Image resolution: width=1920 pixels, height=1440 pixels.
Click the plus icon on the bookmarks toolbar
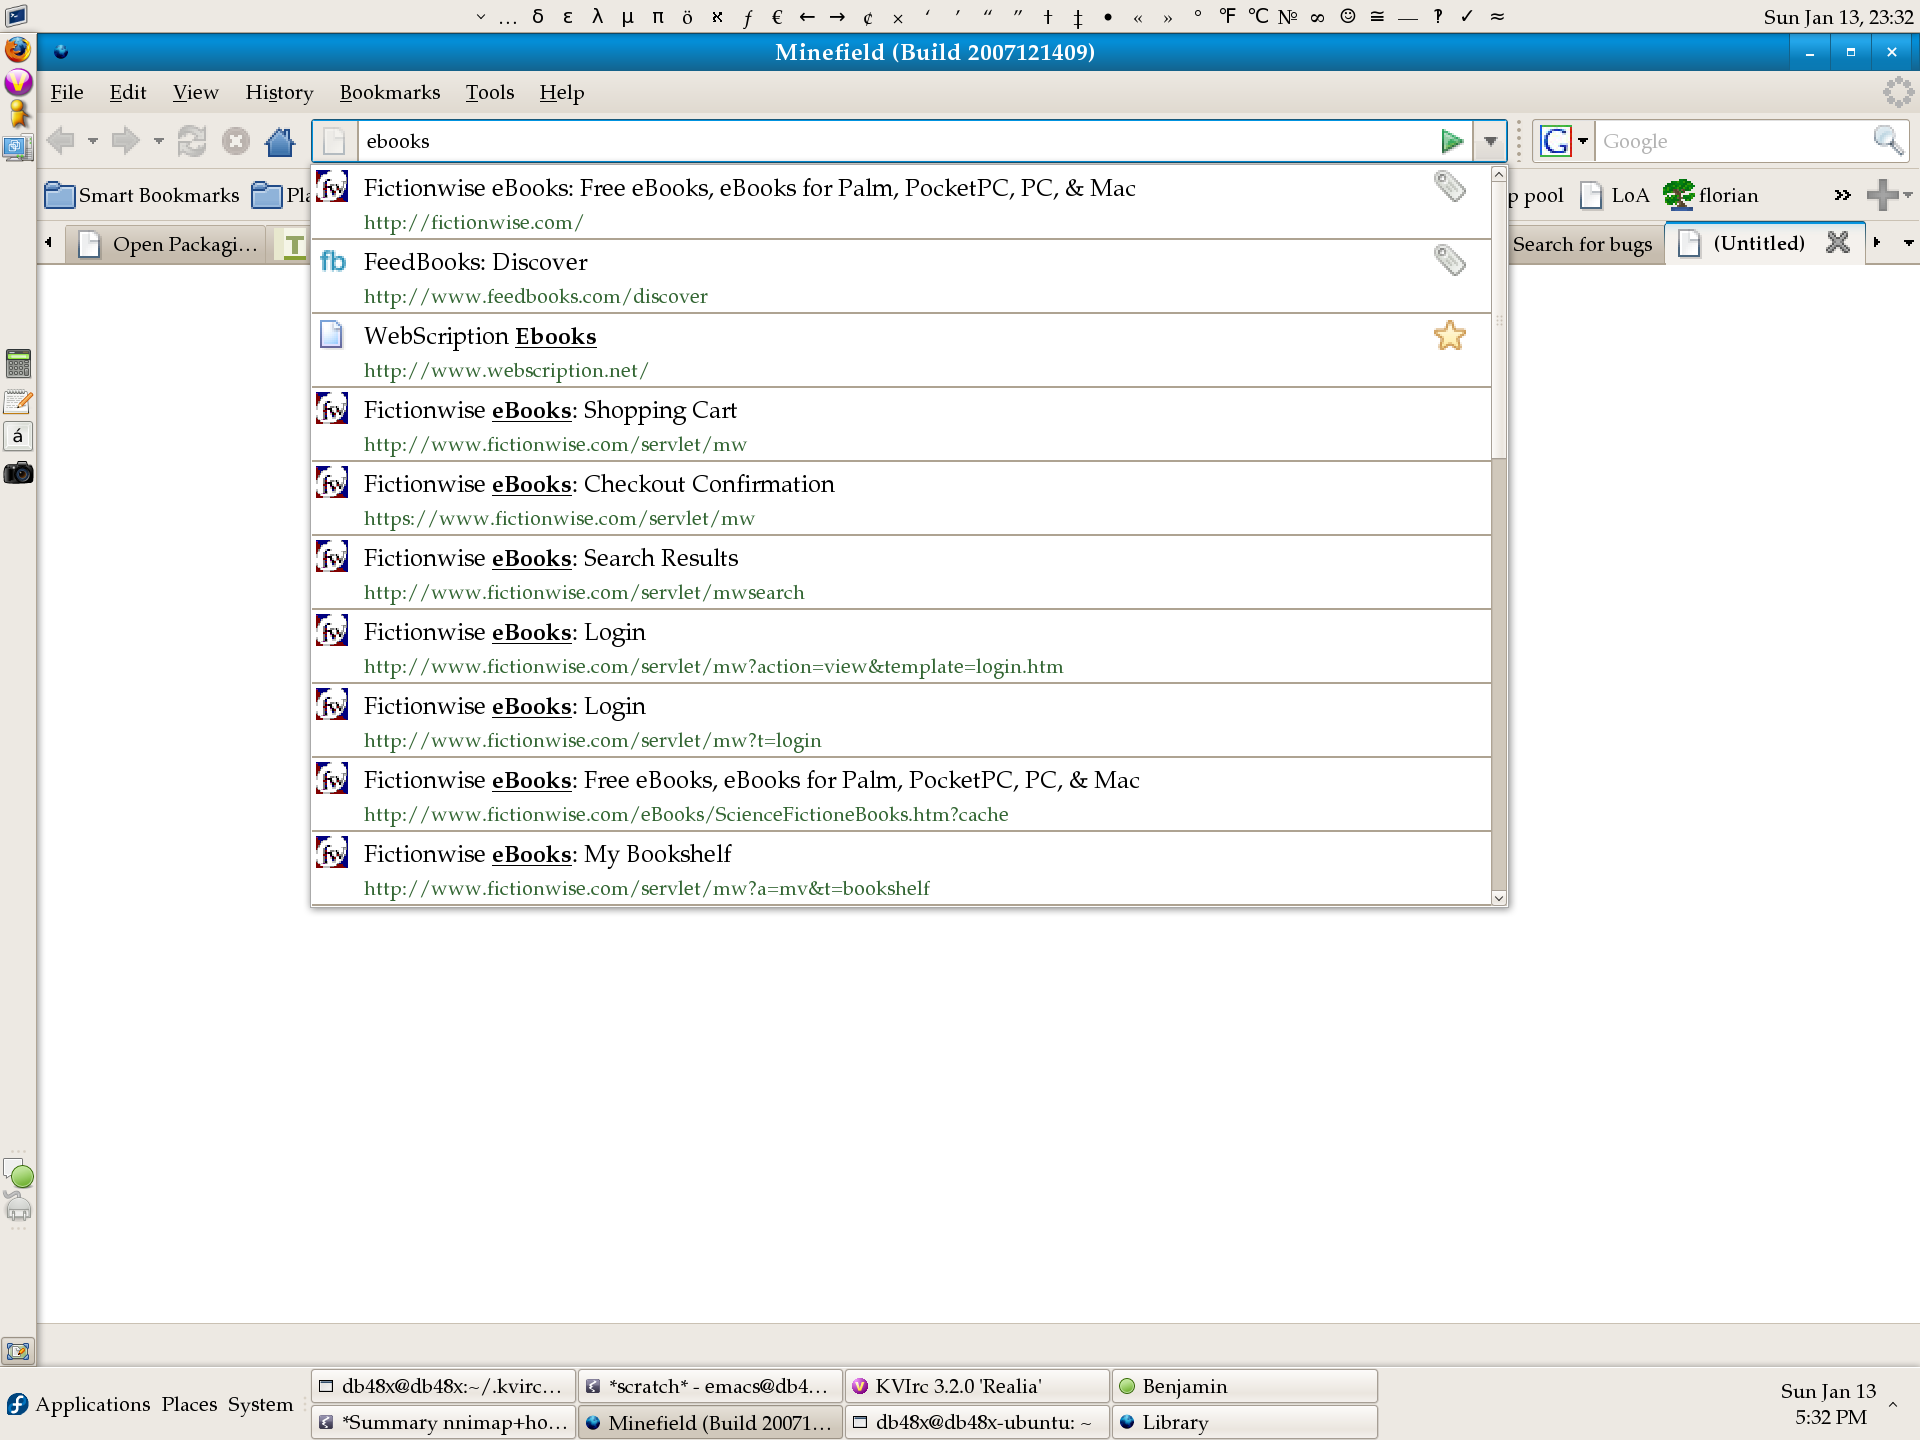pos(1882,195)
